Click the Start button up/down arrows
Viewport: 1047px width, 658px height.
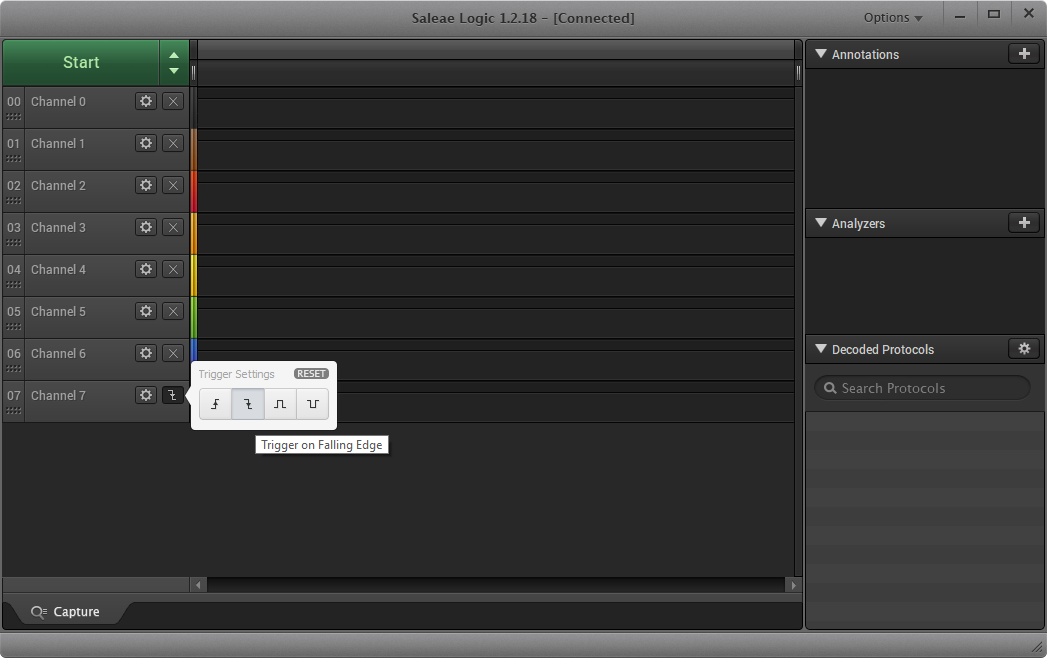pos(174,63)
